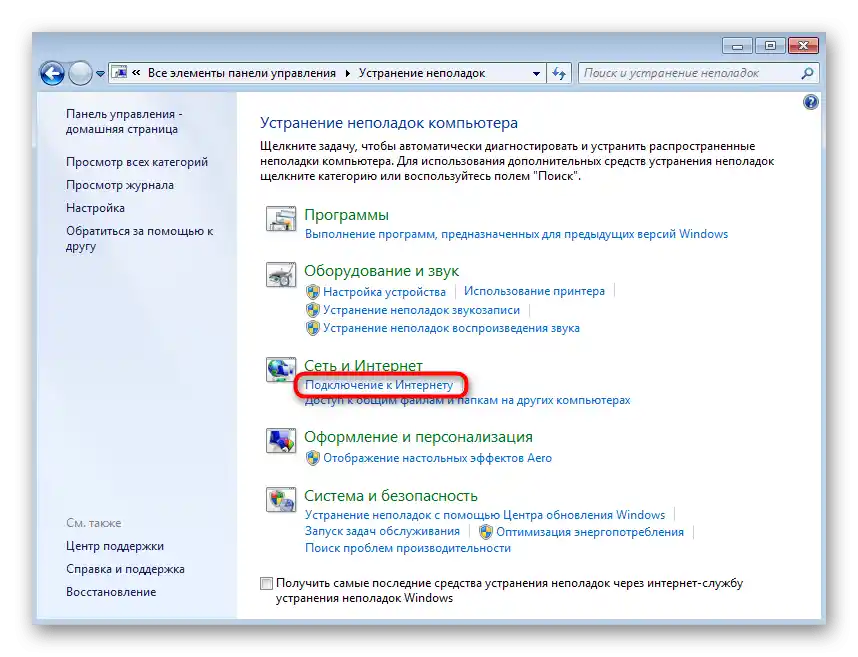
Task: Open the 'Система и безопасность' heading
Action: 391,496
